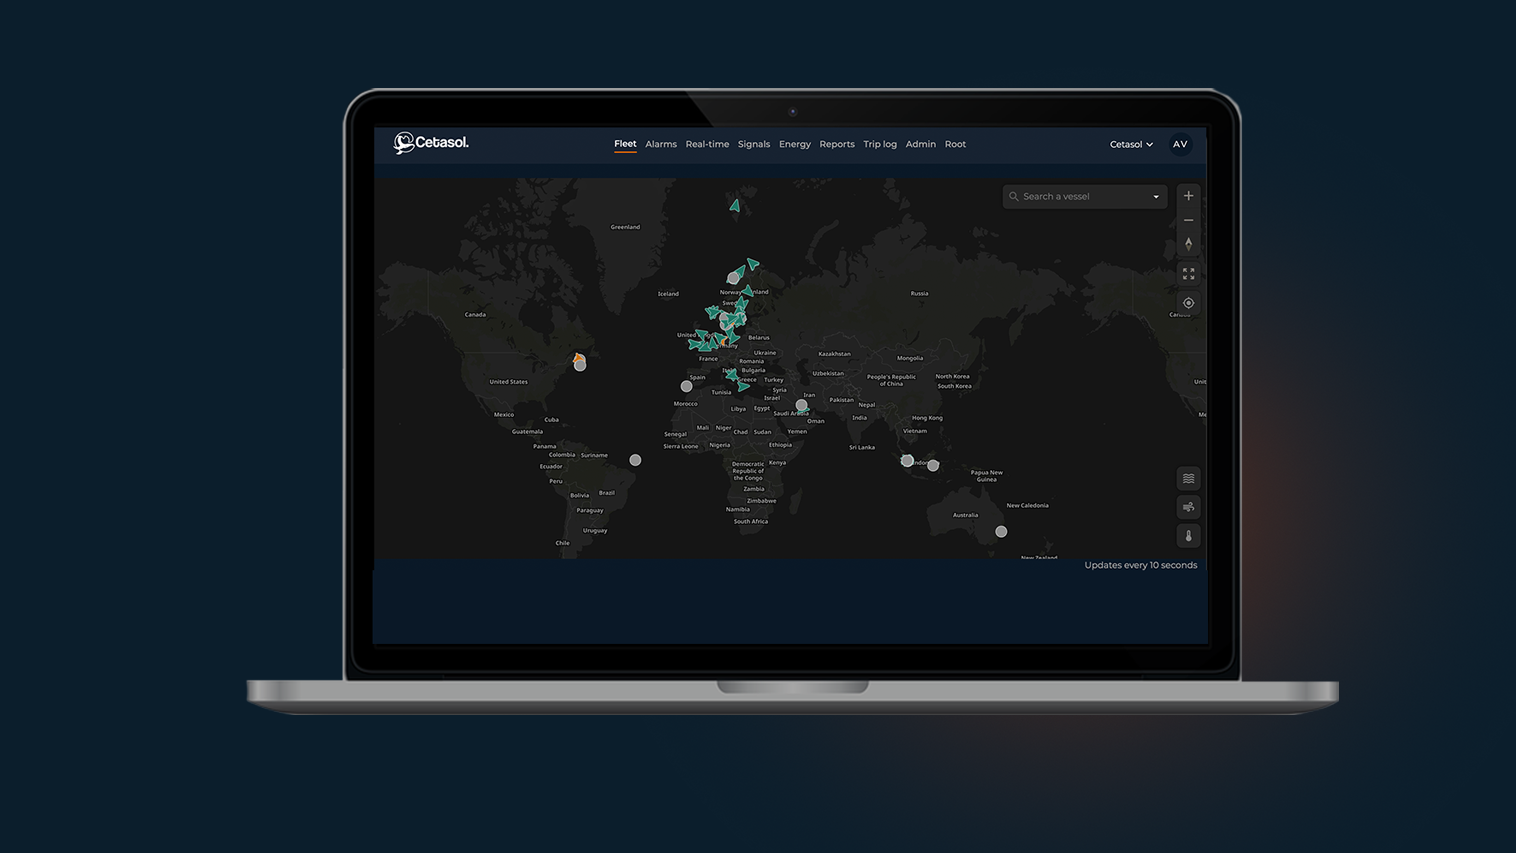Open the Fleet tab
This screenshot has width=1516, height=853.
tap(625, 144)
